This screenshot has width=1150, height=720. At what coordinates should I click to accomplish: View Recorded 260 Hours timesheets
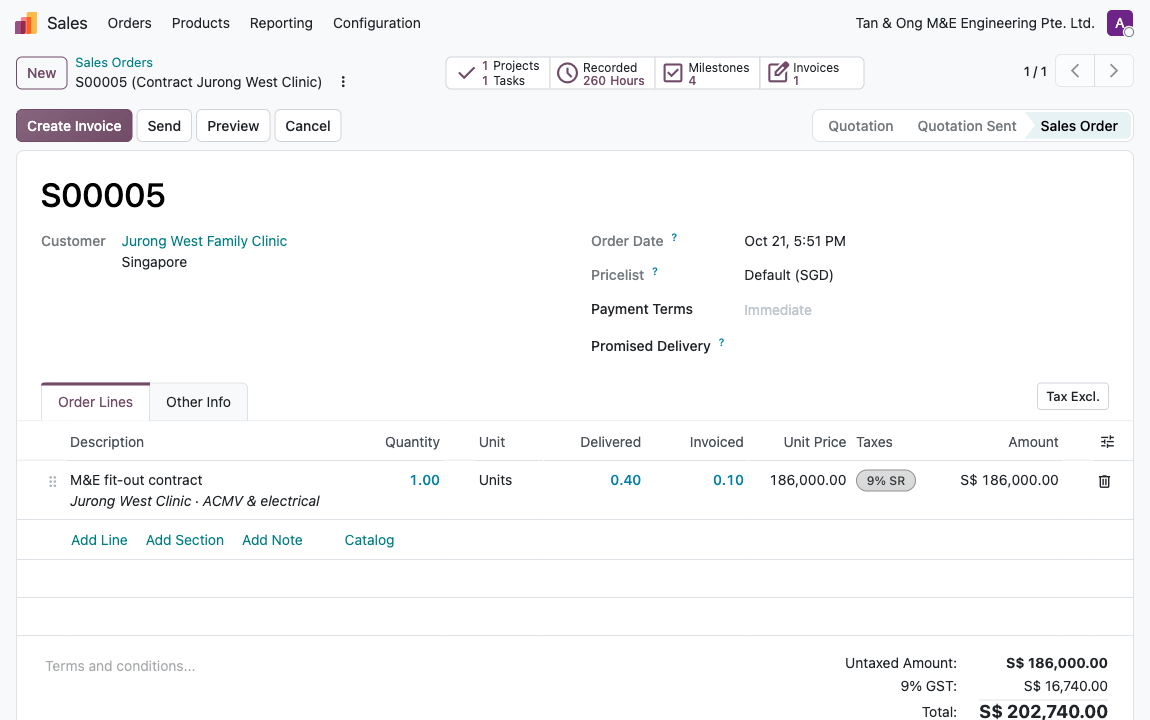click(602, 73)
